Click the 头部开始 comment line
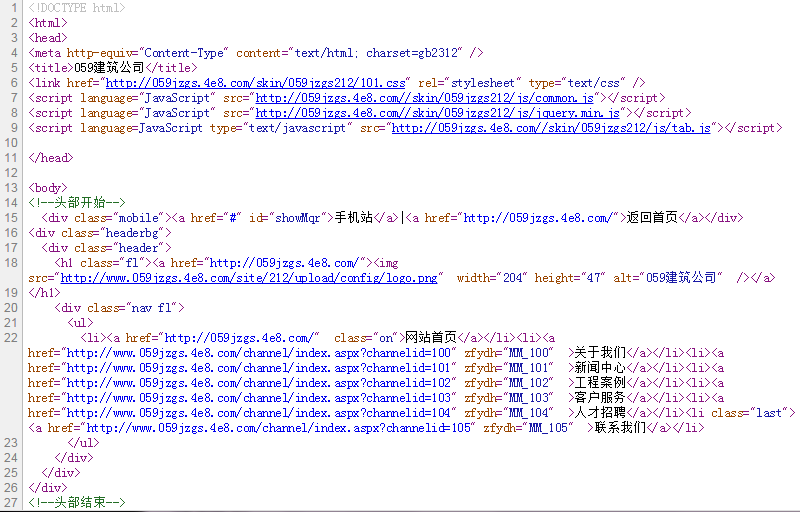This screenshot has width=800, height=512. pos(78,203)
